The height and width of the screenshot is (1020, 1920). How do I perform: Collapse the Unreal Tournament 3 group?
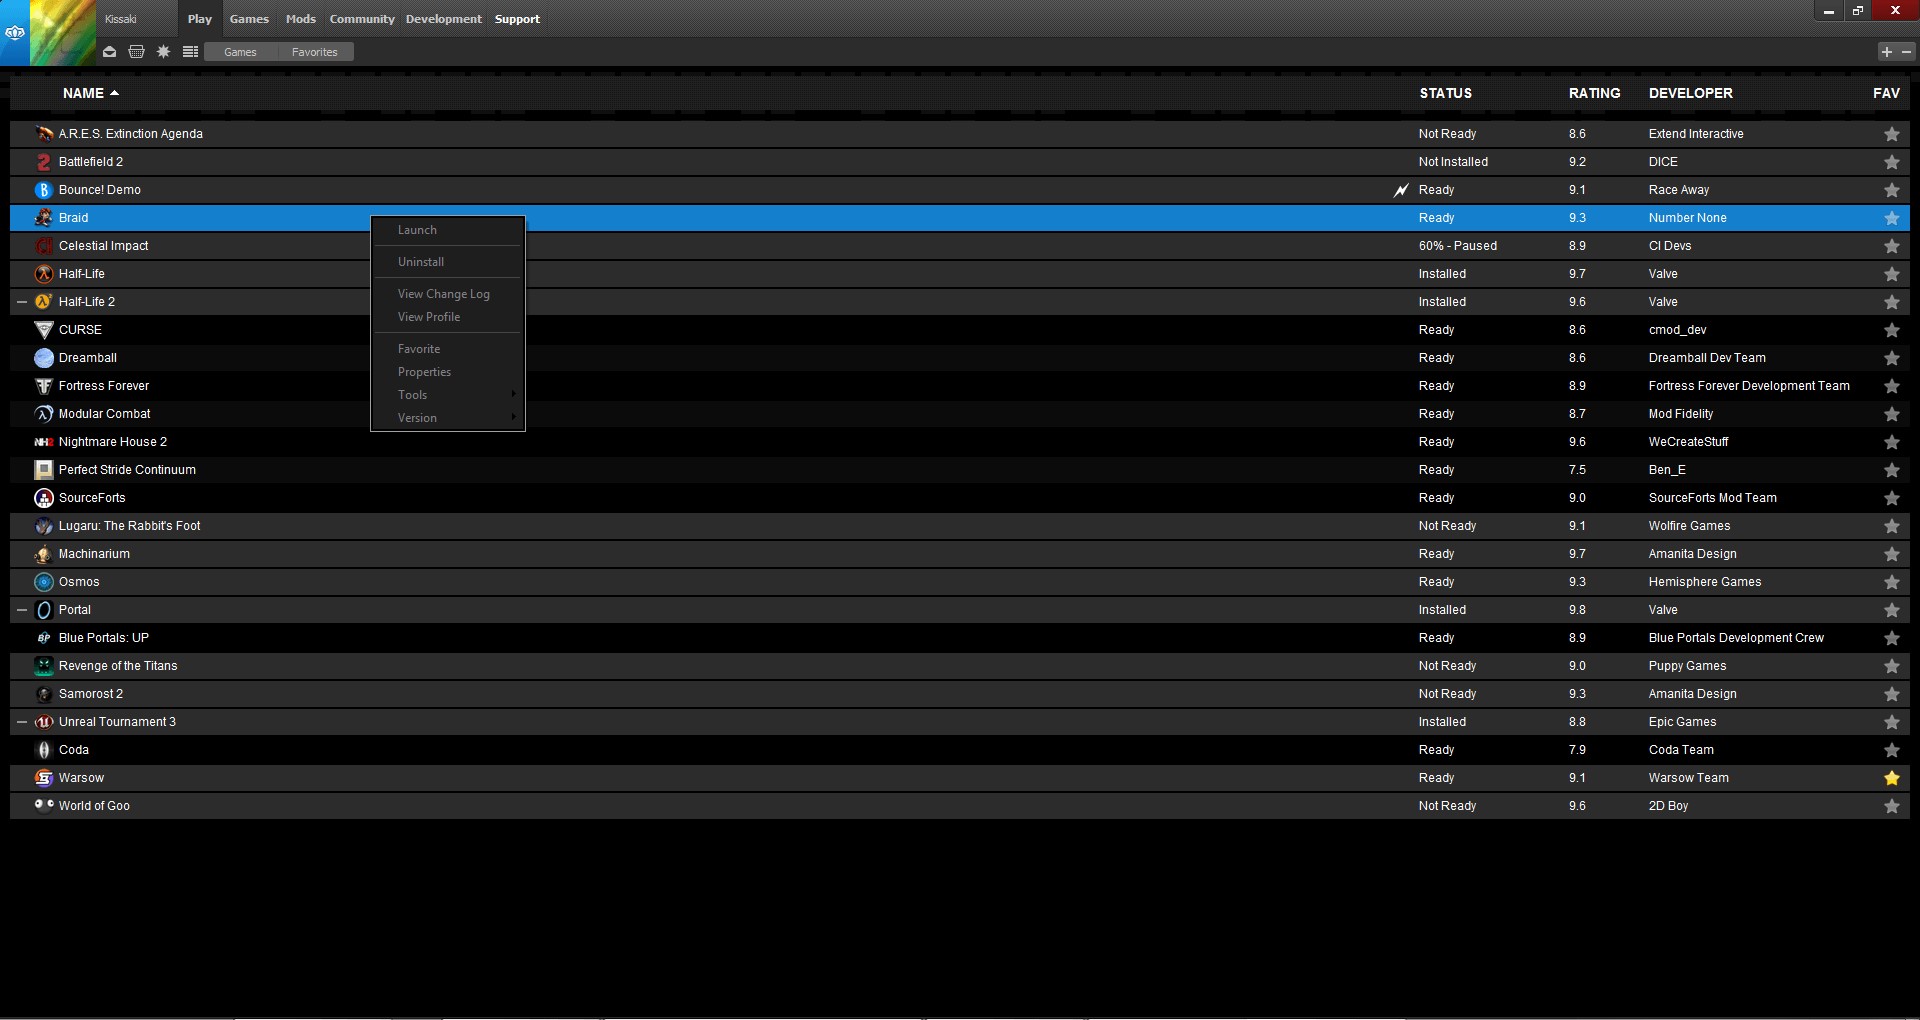[x=22, y=722]
